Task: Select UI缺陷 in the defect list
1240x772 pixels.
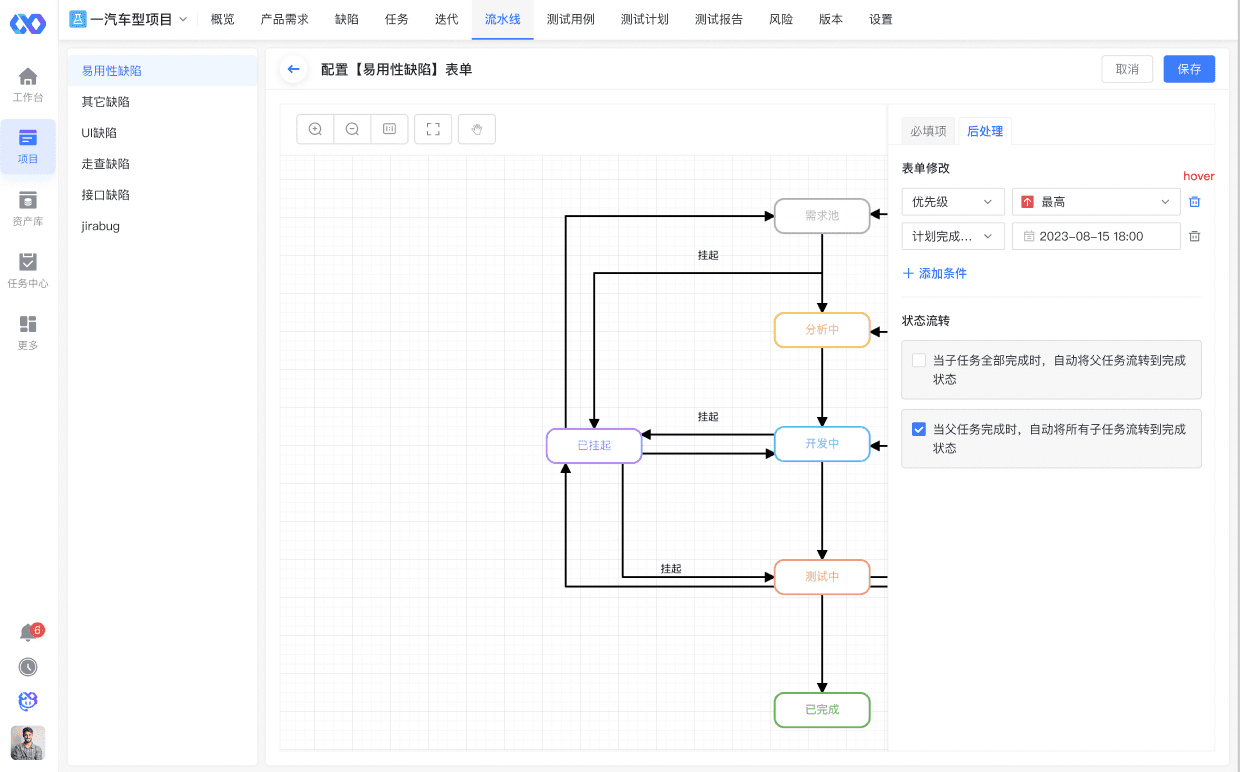Action: click(x=100, y=133)
